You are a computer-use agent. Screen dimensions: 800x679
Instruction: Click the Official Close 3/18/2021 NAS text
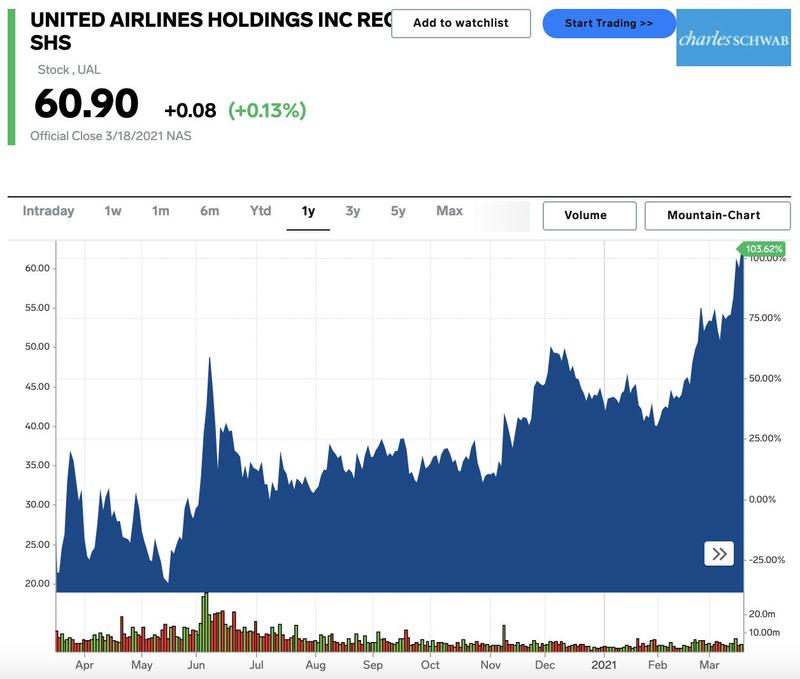(x=111, y=136)
